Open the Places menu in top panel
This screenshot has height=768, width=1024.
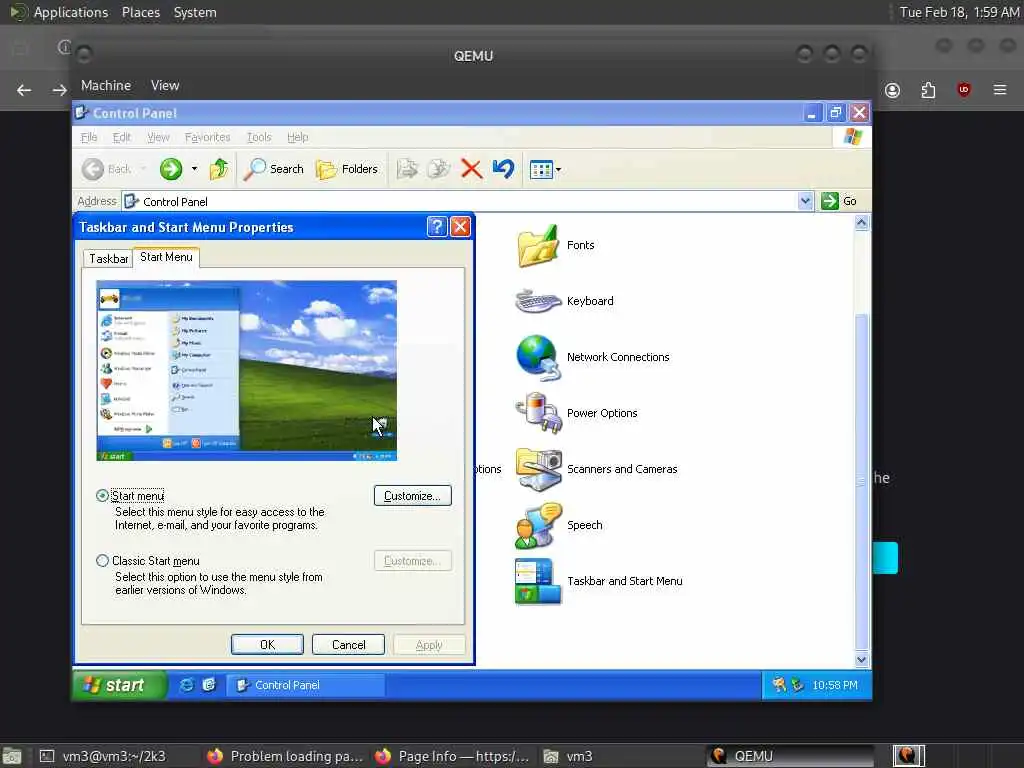click(140, 12)
